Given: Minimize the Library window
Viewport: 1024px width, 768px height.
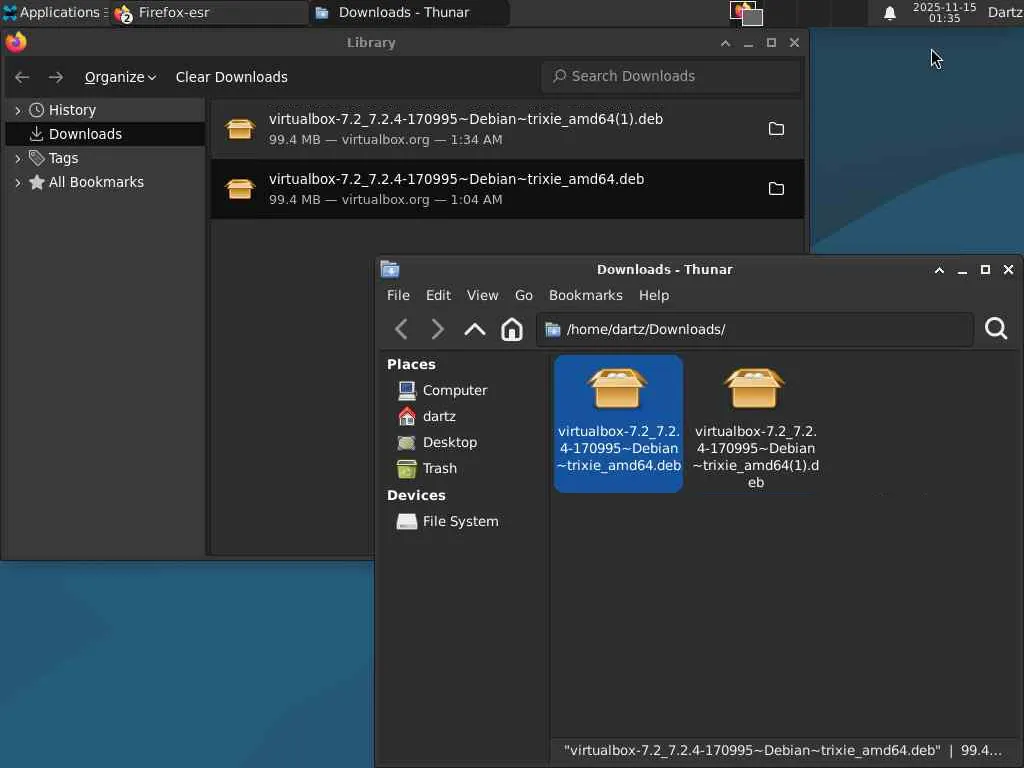Looking at the screenshot, I should tap(748, 43).
